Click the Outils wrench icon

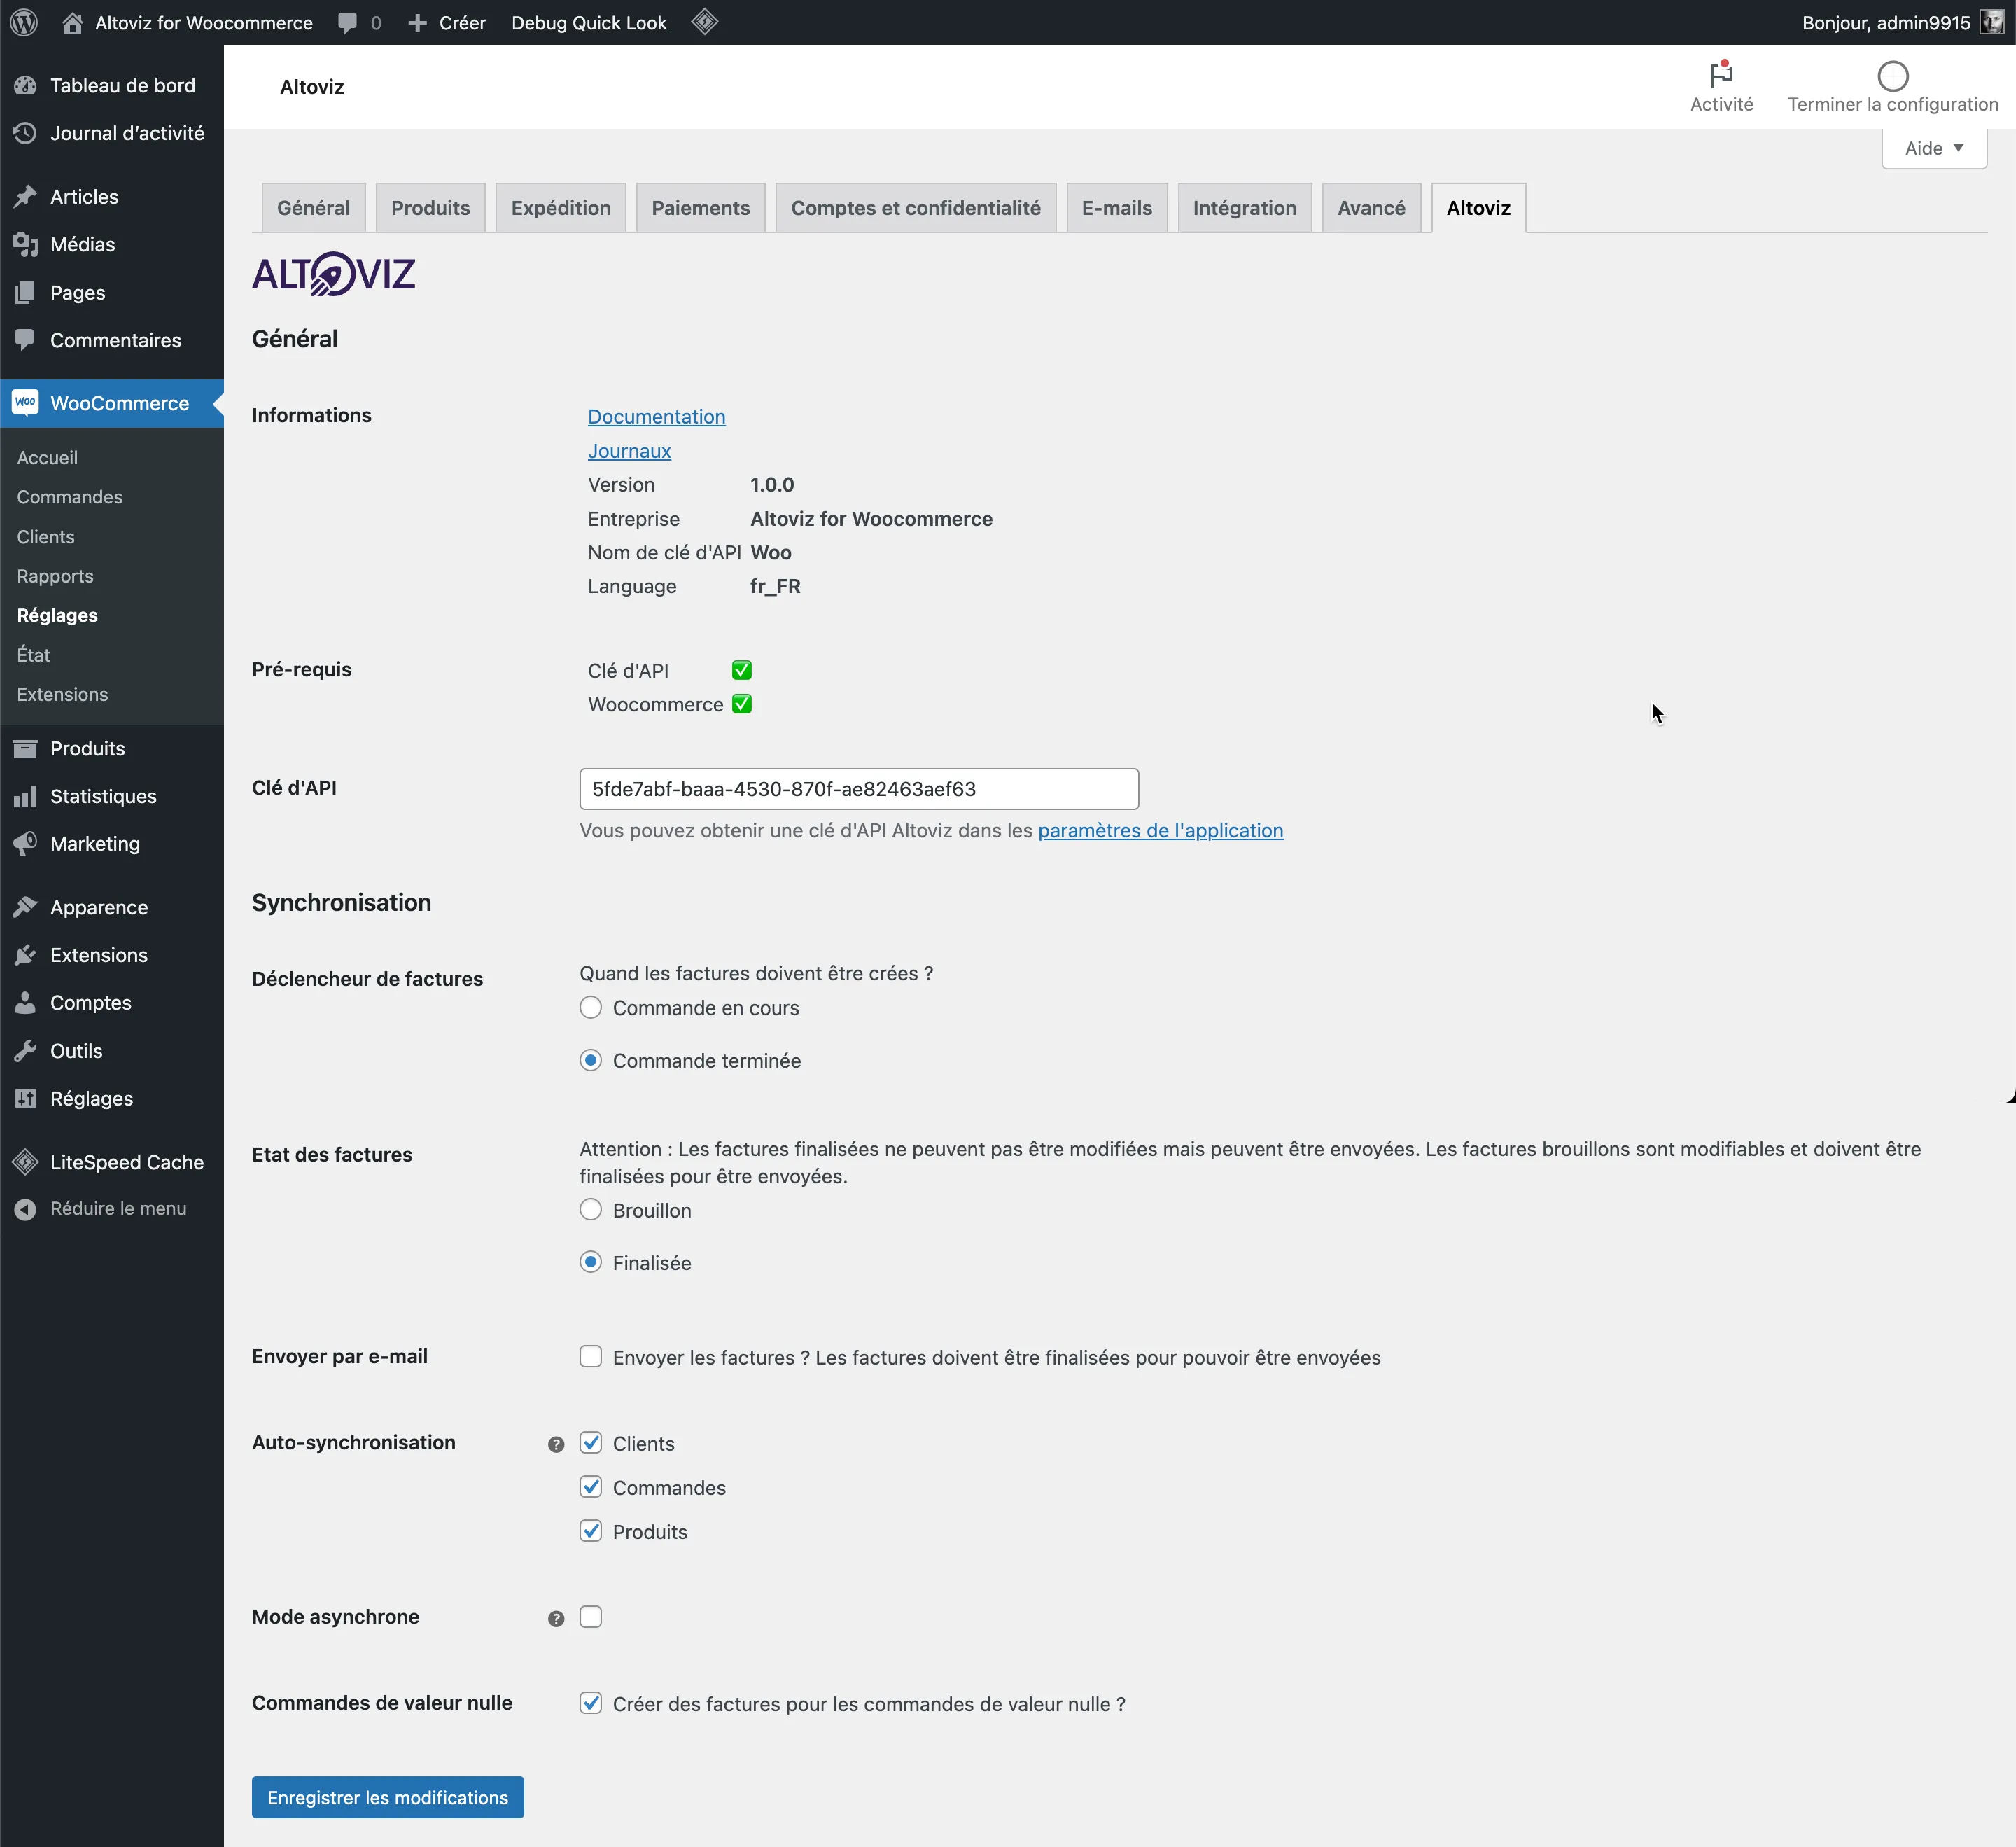click(x=25, y=1050)
